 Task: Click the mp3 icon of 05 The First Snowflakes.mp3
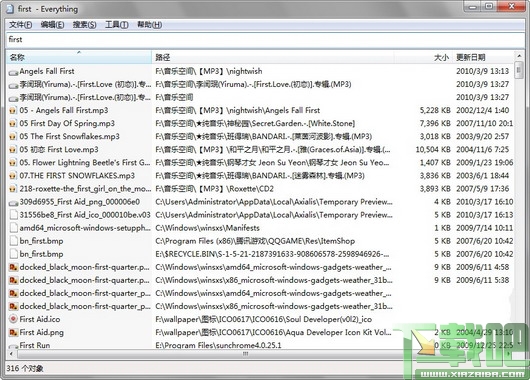click(x=13, y=137)
